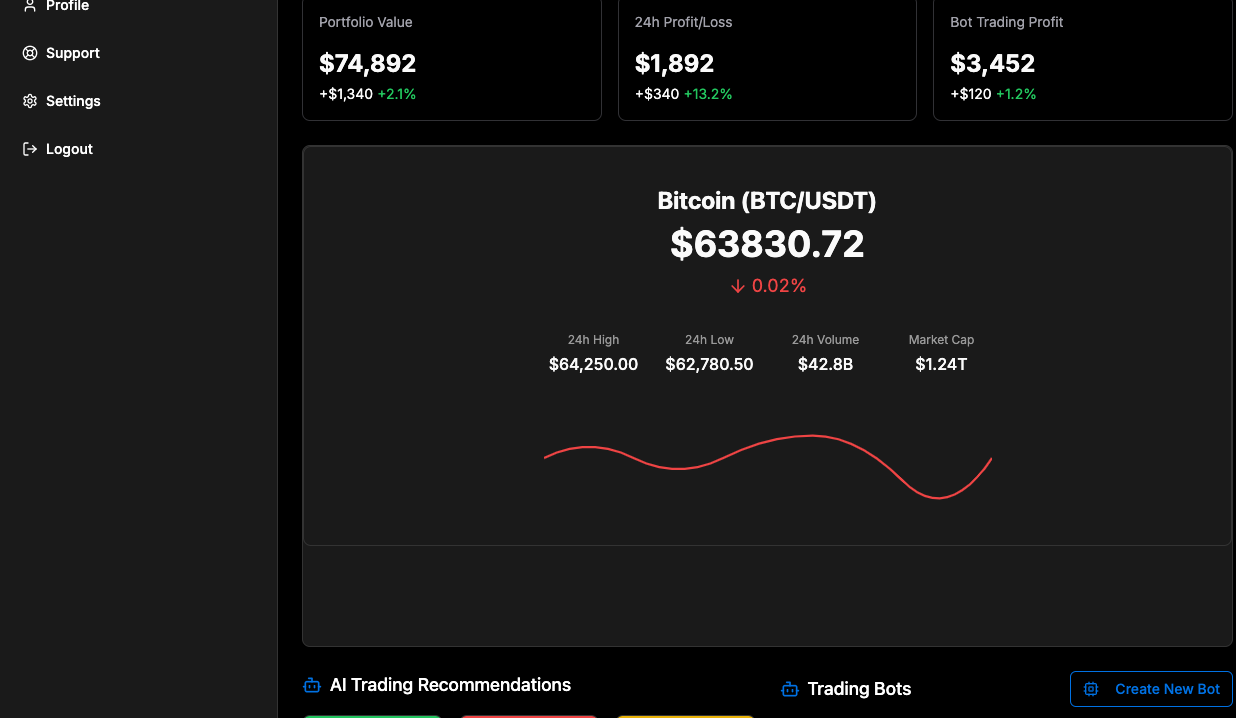1236x718 pixels.
Task: Click the Support lifebuoy icon
Action: (x=30, y=53)
